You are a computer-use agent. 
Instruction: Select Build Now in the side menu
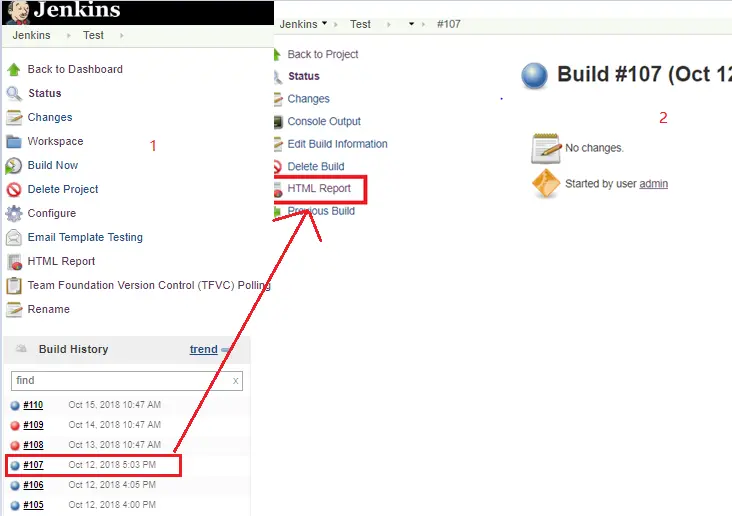53,165
